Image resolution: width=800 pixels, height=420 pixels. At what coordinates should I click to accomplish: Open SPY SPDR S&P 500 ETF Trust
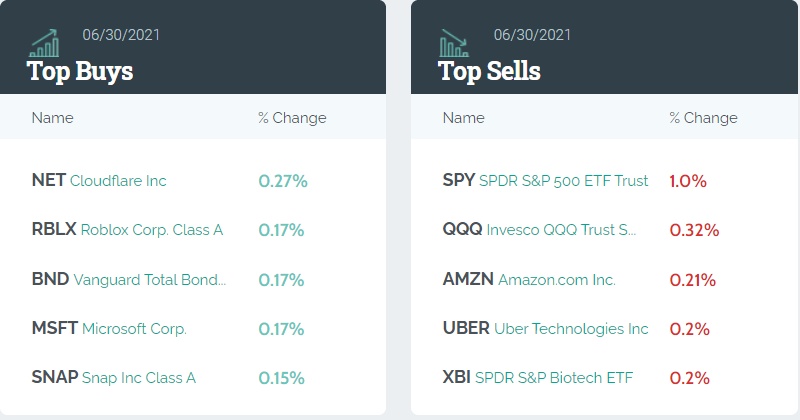(x=545, y=181)
